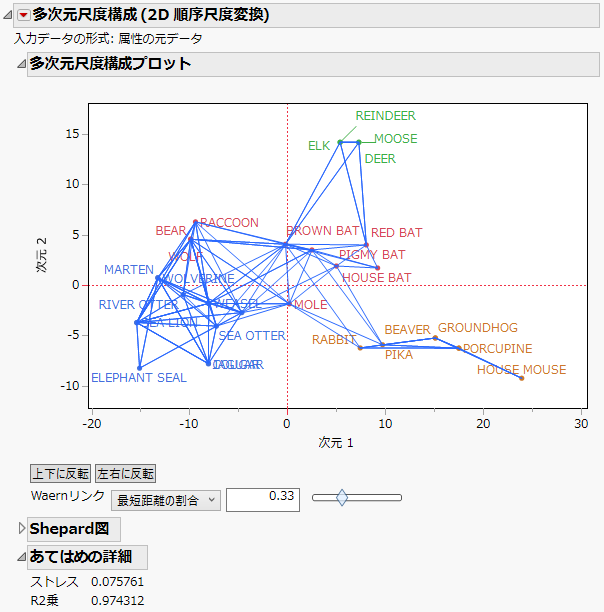
Task: Select the ELK data point
Action: pos(340,142)
